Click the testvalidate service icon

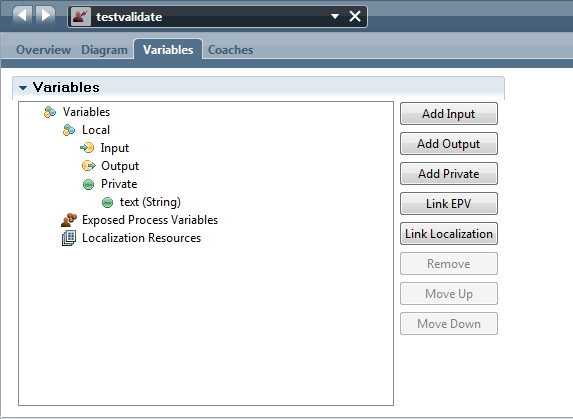(81, 16)
